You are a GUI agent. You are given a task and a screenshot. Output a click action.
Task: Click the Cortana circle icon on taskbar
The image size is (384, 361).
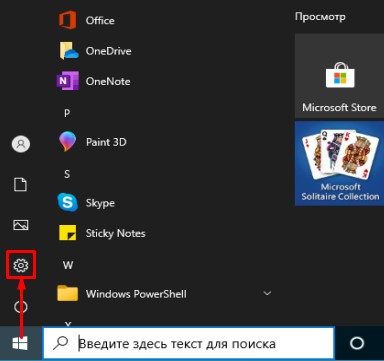click(x=357, y=343)
